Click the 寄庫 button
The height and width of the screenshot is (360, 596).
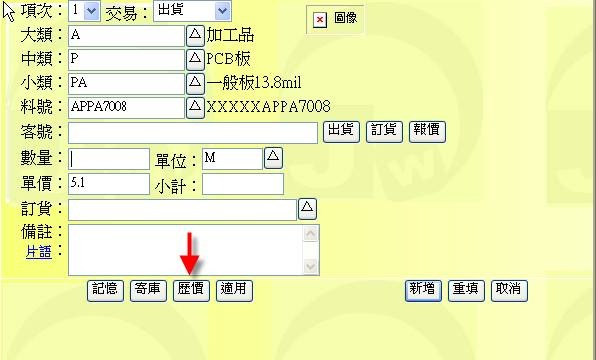point(148,291)
